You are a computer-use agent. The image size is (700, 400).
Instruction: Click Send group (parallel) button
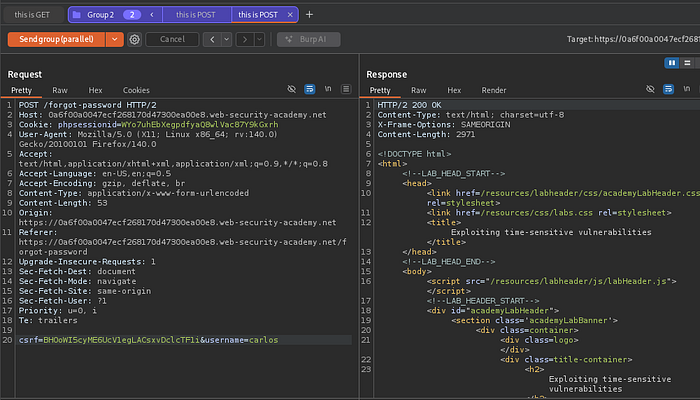tap(56, 39)
